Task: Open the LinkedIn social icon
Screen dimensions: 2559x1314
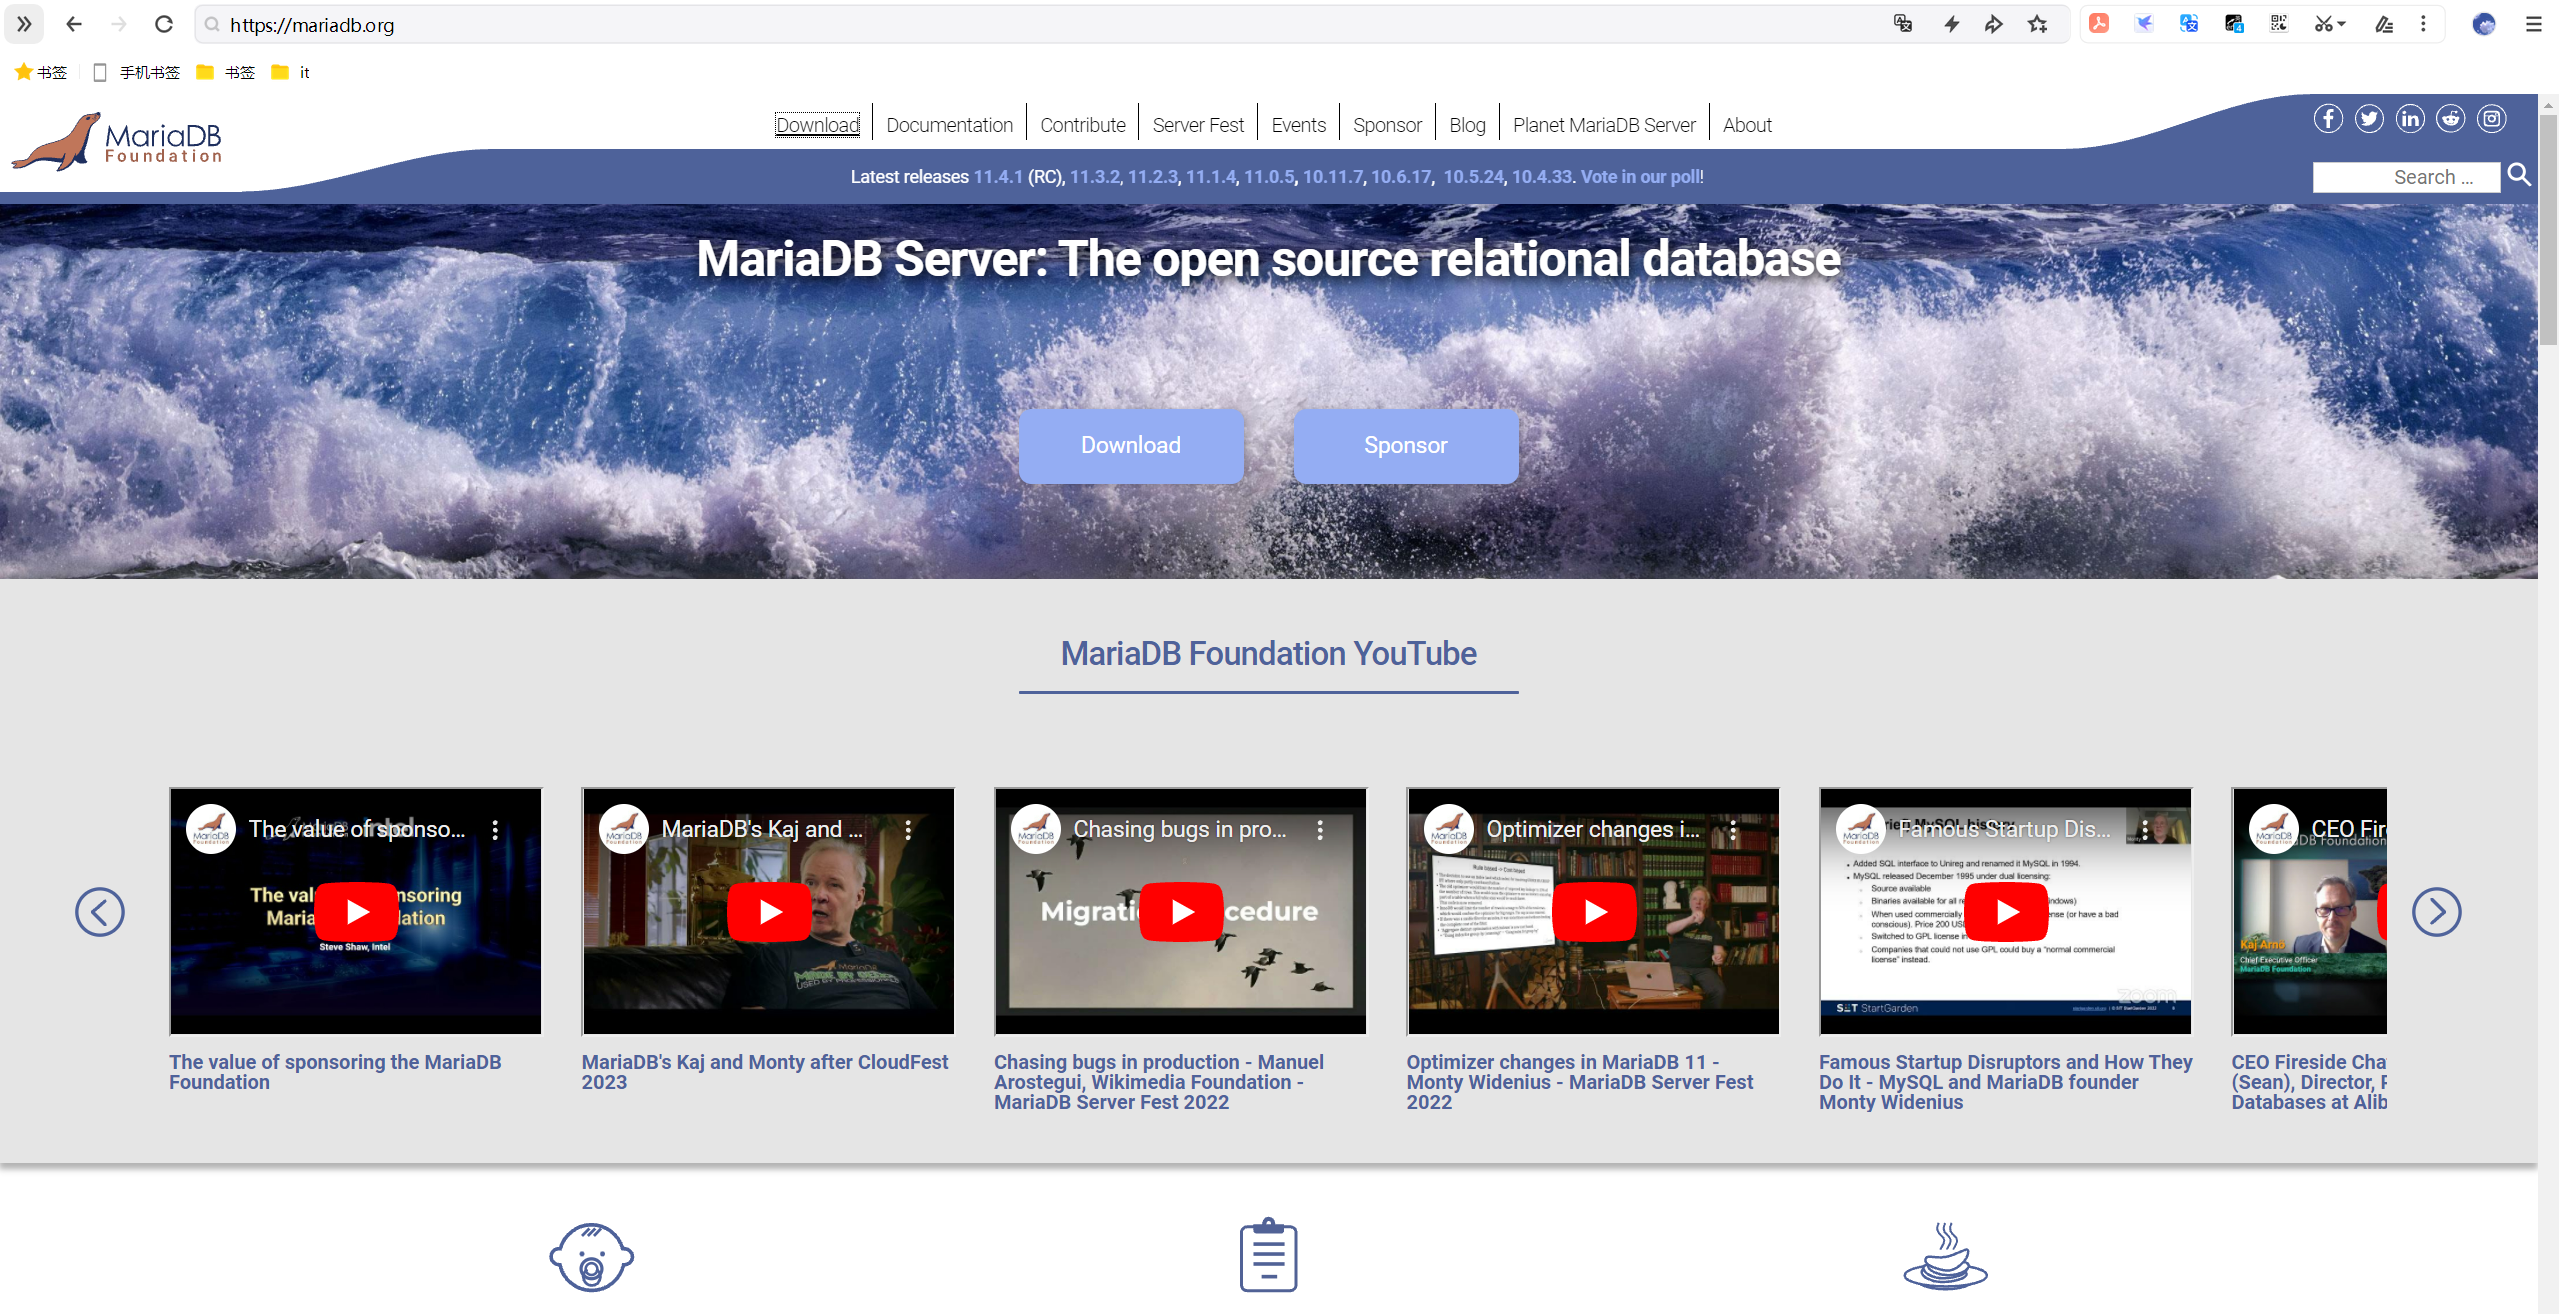Action: [2409, 119]
